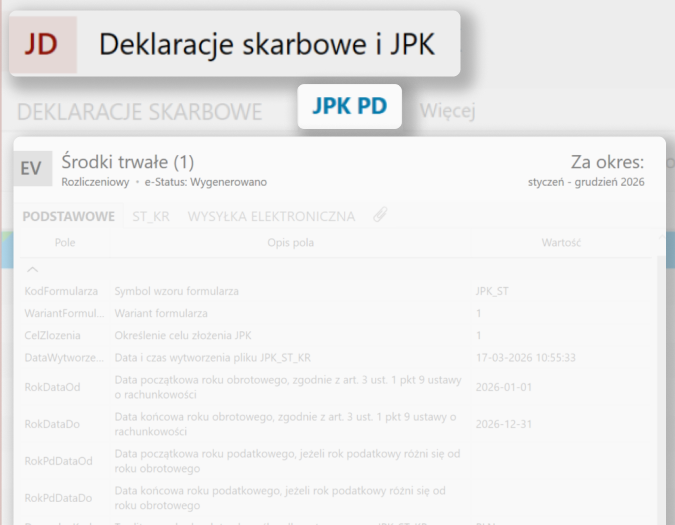The image size is (675, 525).
Task: Select the KodFormularza row
Action: 61,291
